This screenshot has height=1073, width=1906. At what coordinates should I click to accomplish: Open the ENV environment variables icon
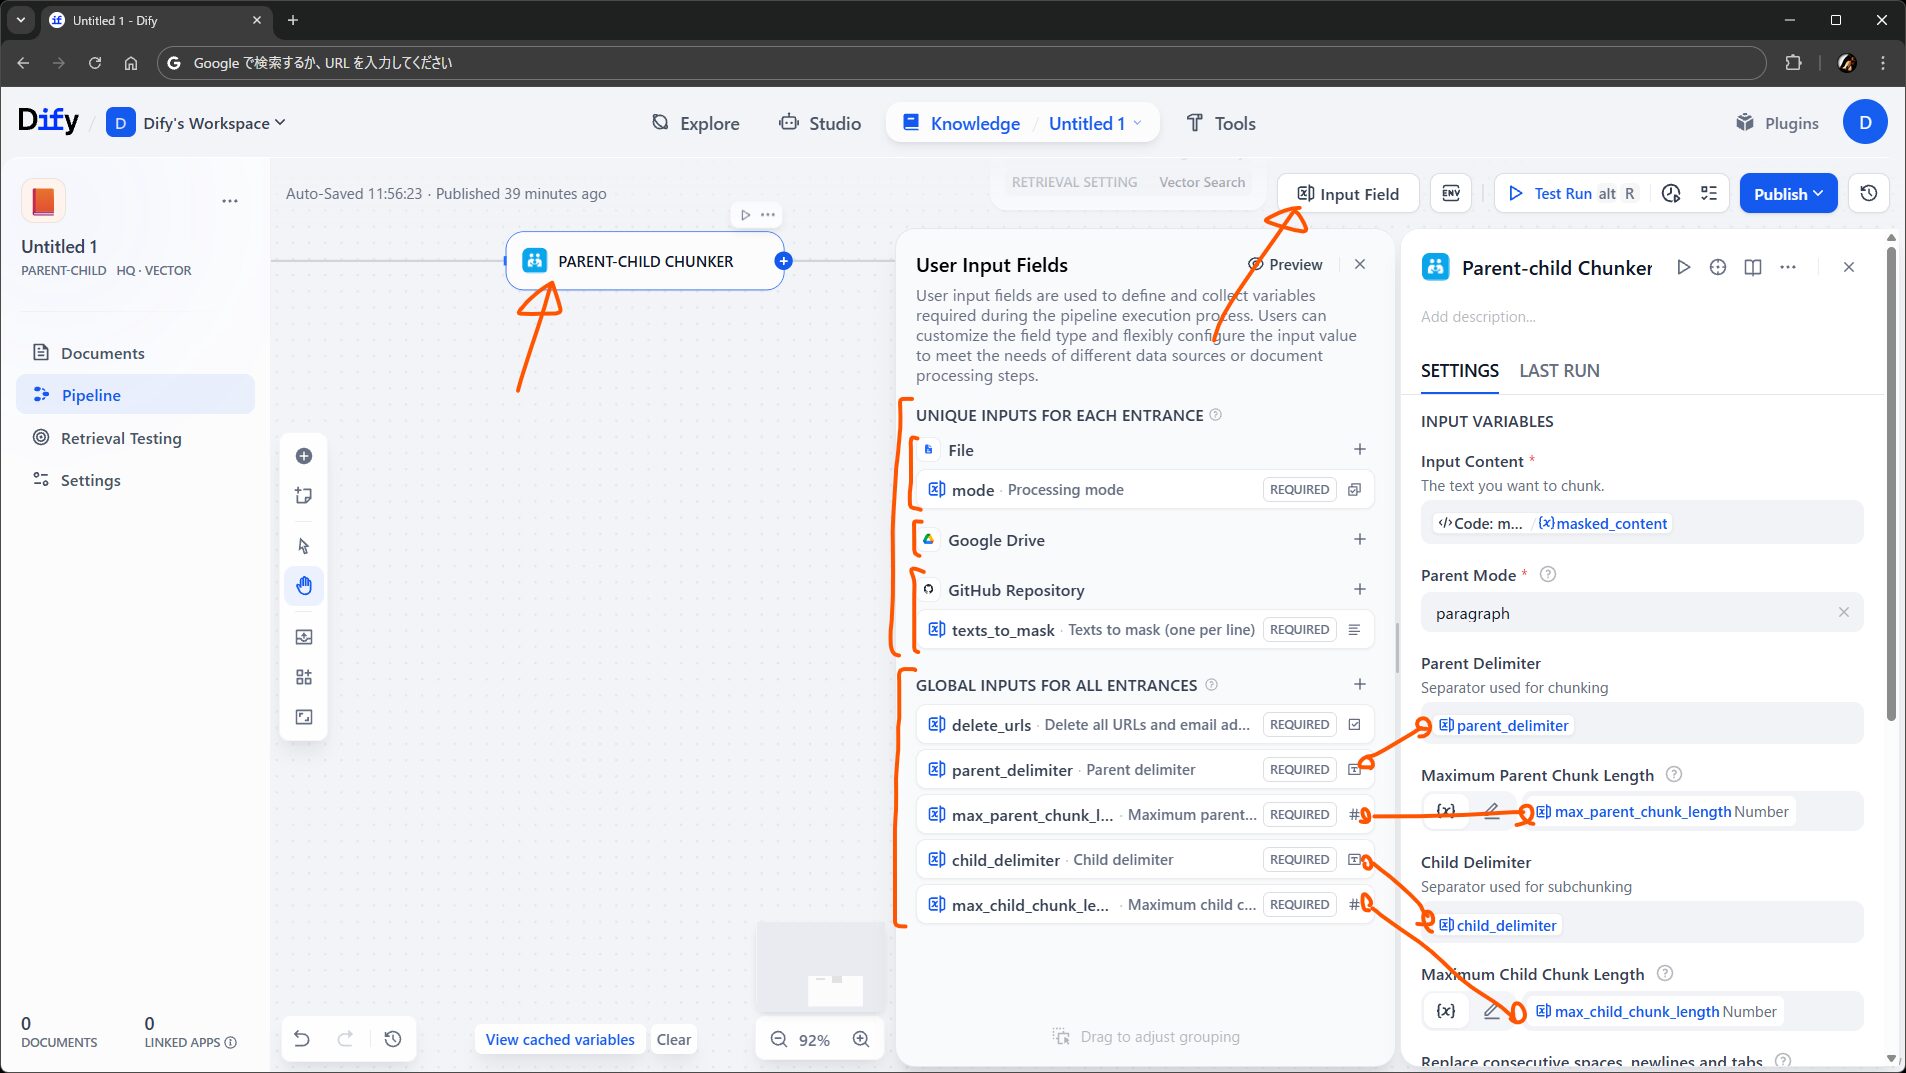[1451, 193]
